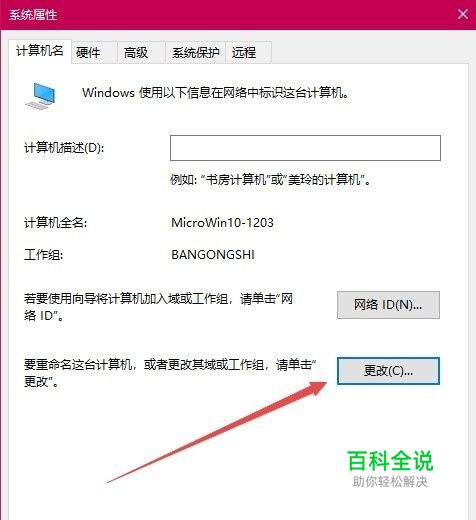Click the Windows network identification description text
Image resolution: width=476 pixels, height=520 pixels.
(x=216, y=93)
